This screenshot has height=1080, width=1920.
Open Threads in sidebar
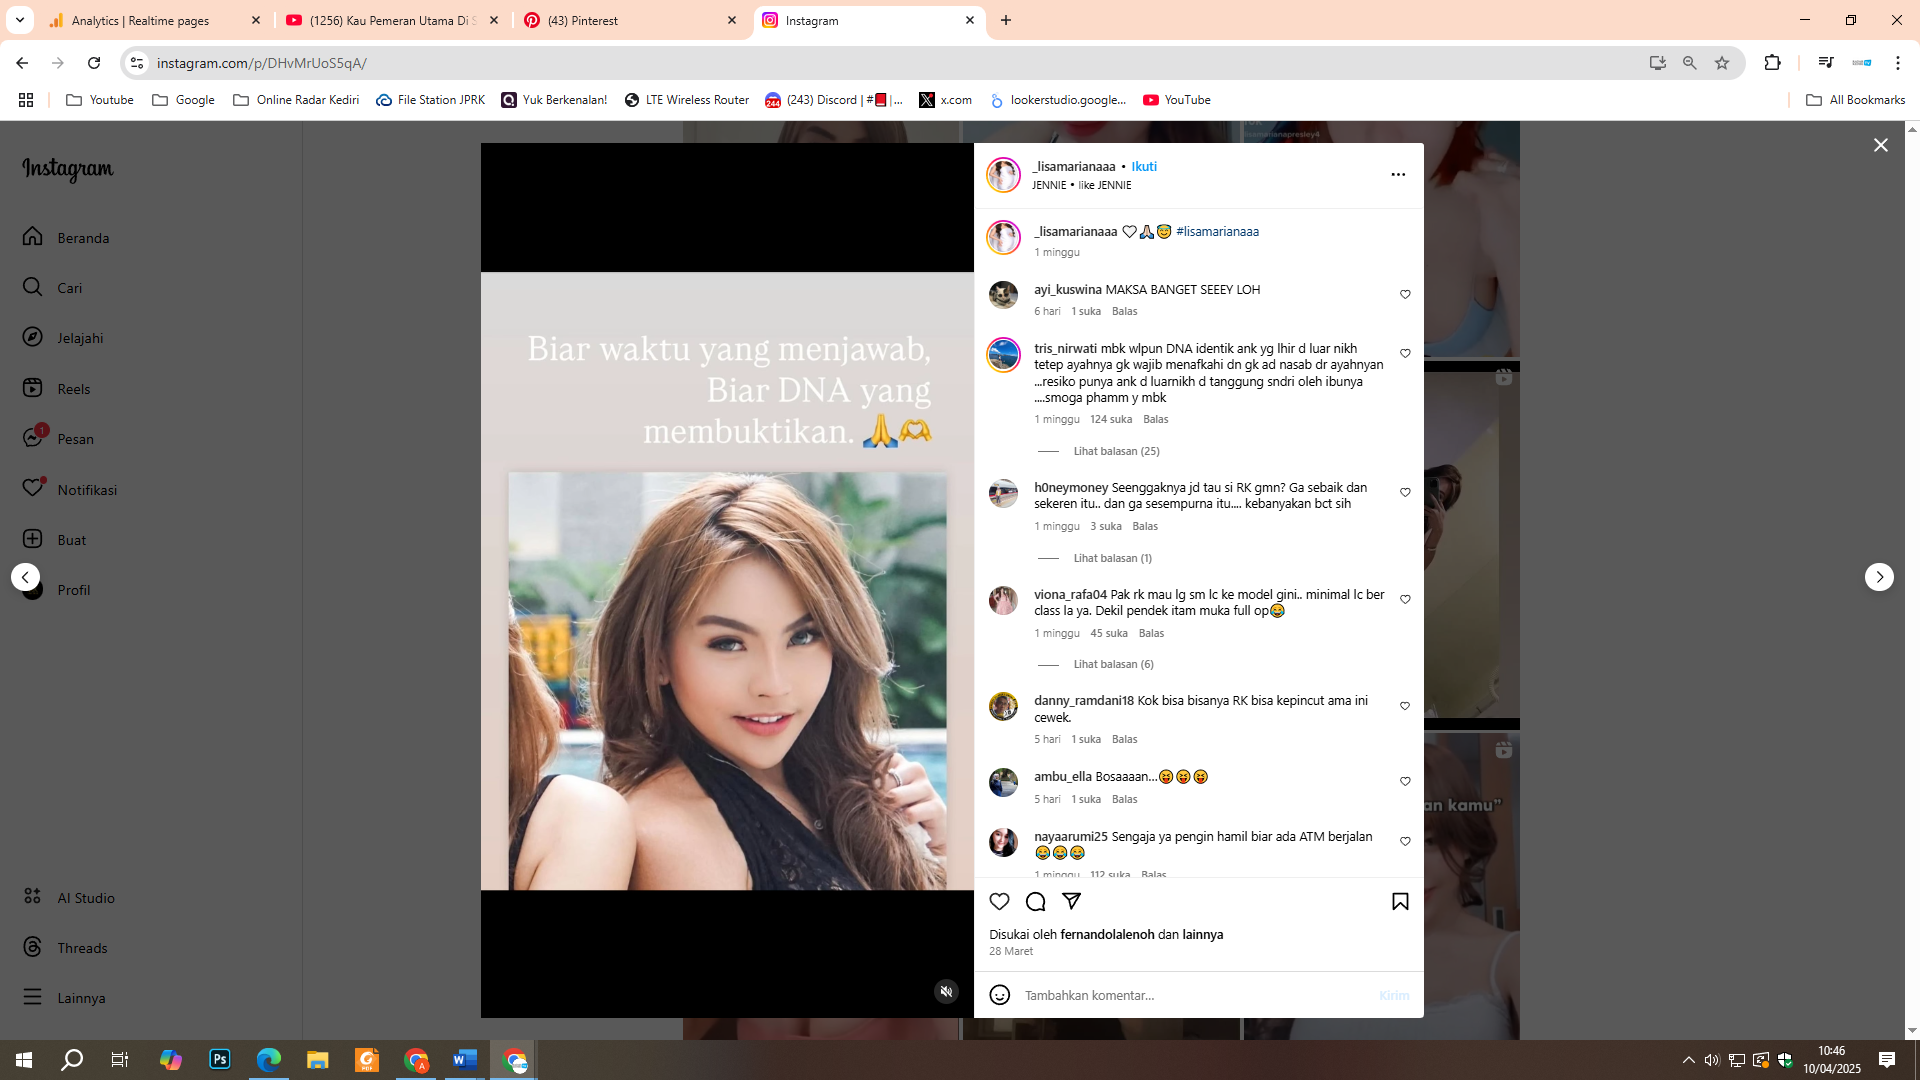point(65,947)
